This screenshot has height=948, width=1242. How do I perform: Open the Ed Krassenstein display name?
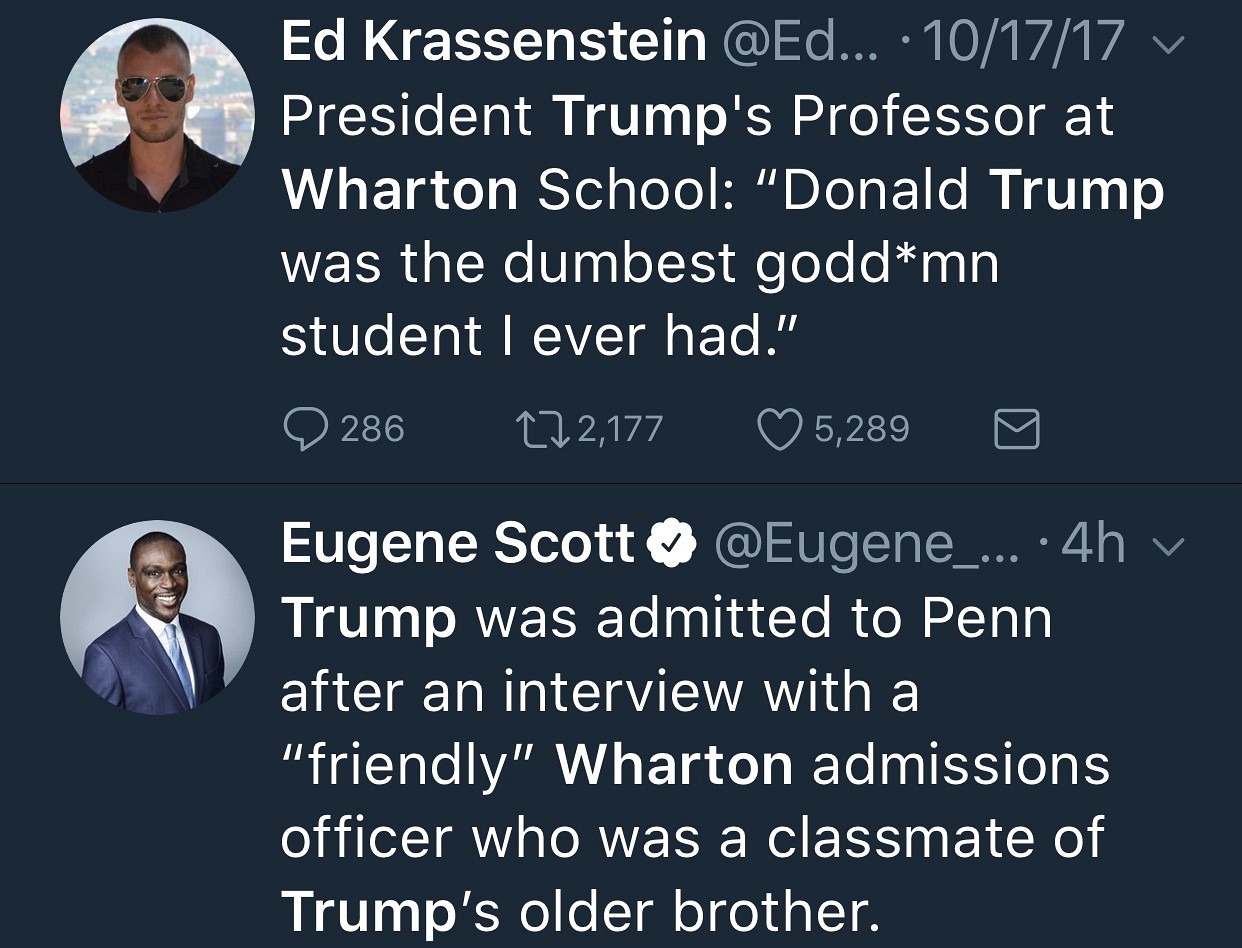pos(494,42)
